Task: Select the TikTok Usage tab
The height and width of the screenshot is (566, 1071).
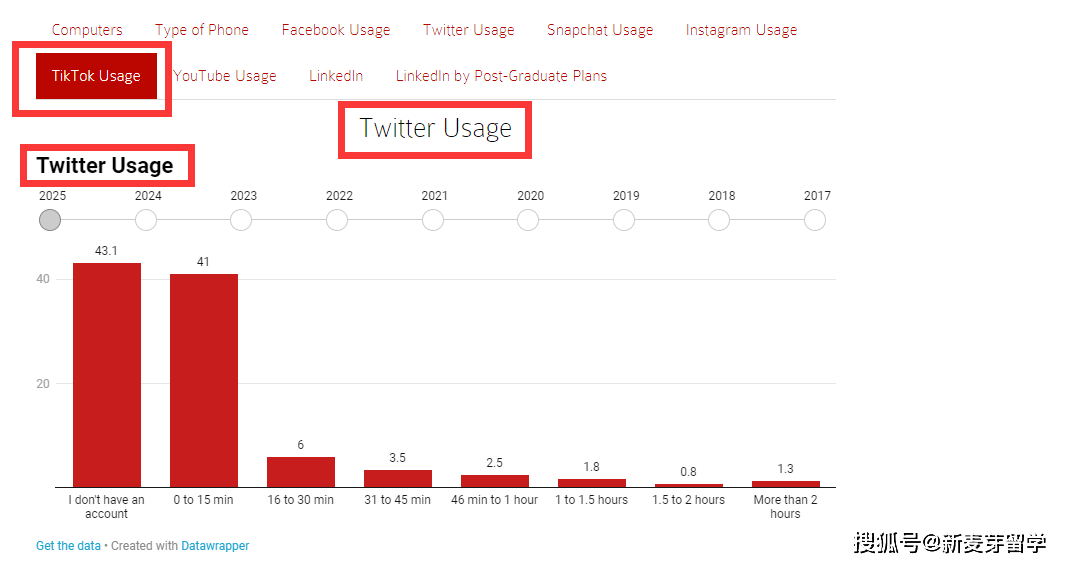Action: (x=96, y=76)
